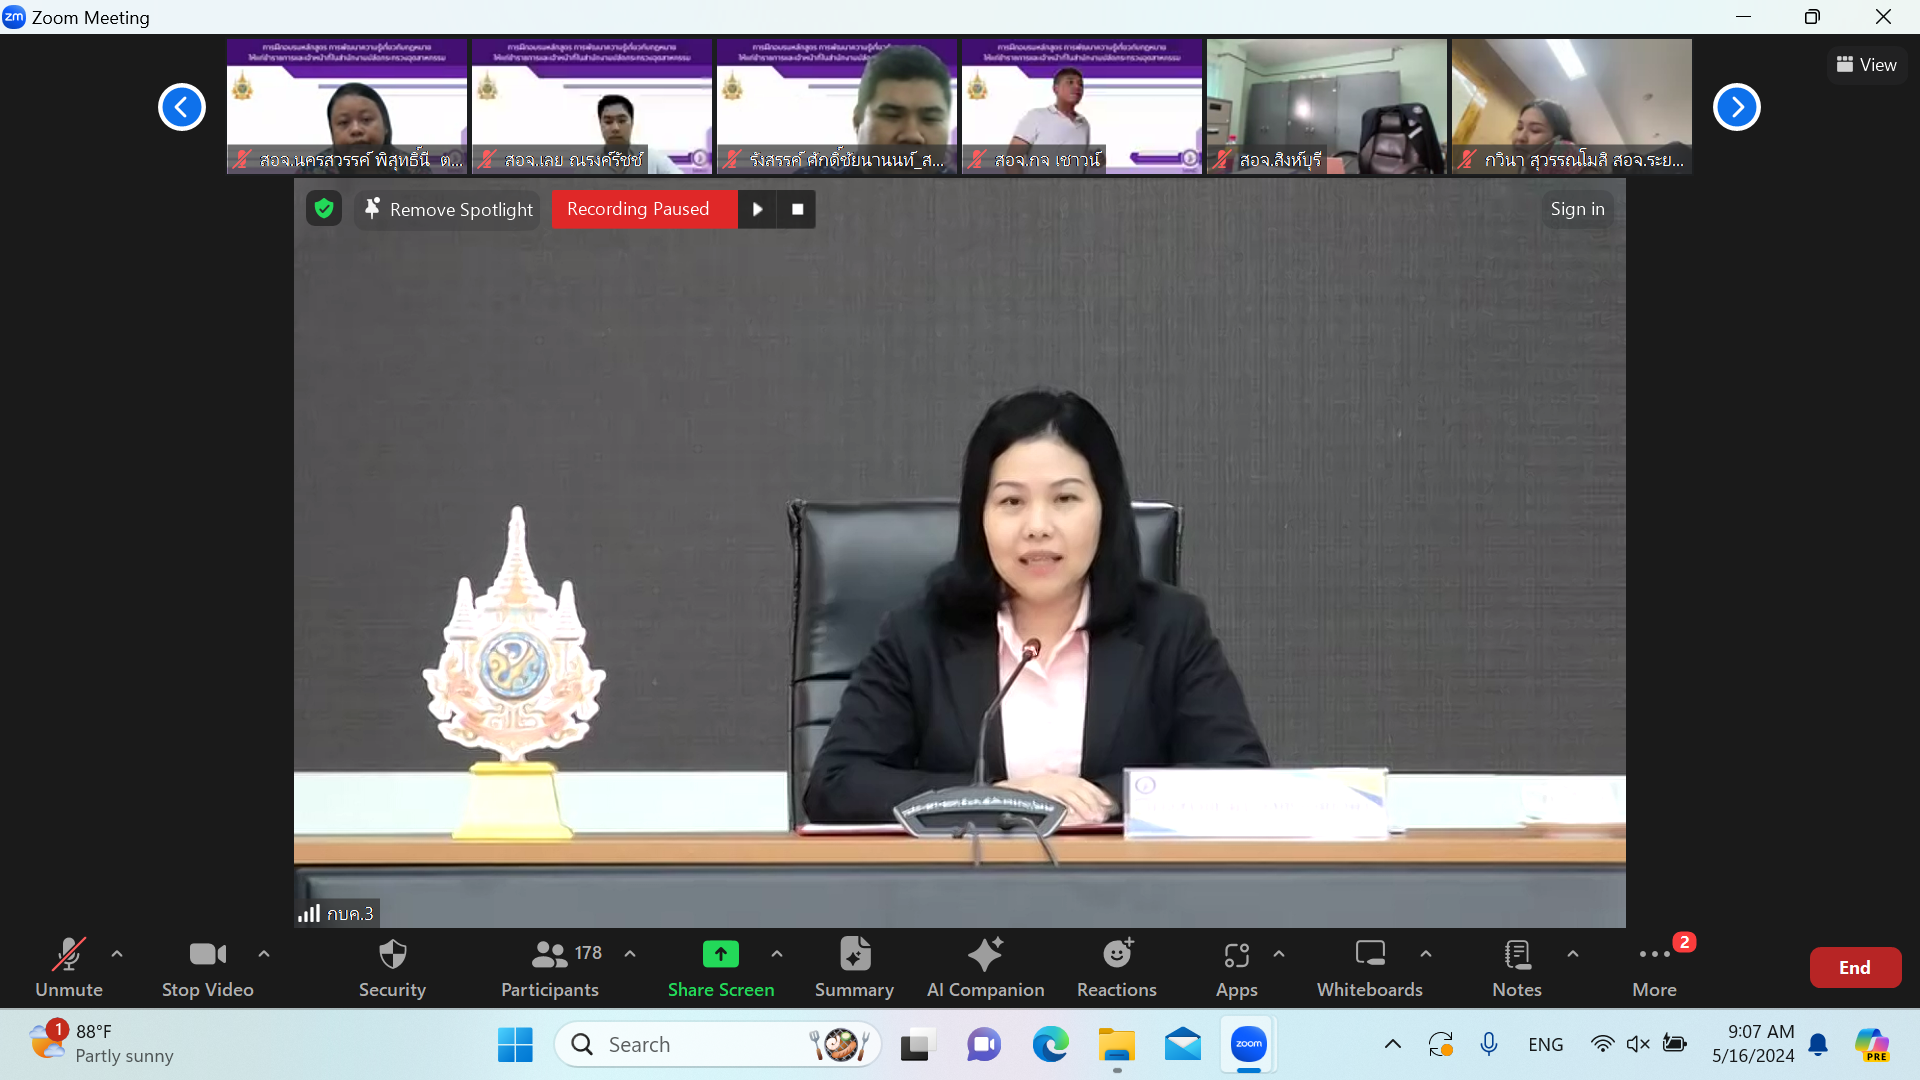Open the More menu
Image resolution: width=1920 pixels, height=1080 pixels.
(x=1654, y=966)
